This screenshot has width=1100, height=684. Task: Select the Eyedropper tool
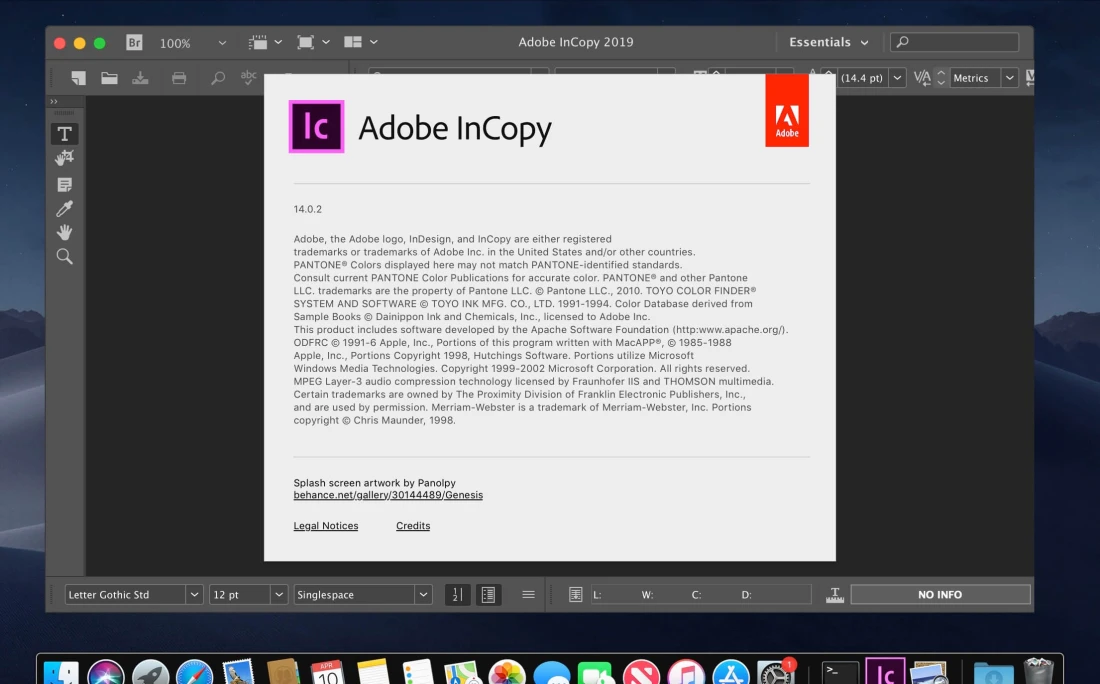click(64, 208)
